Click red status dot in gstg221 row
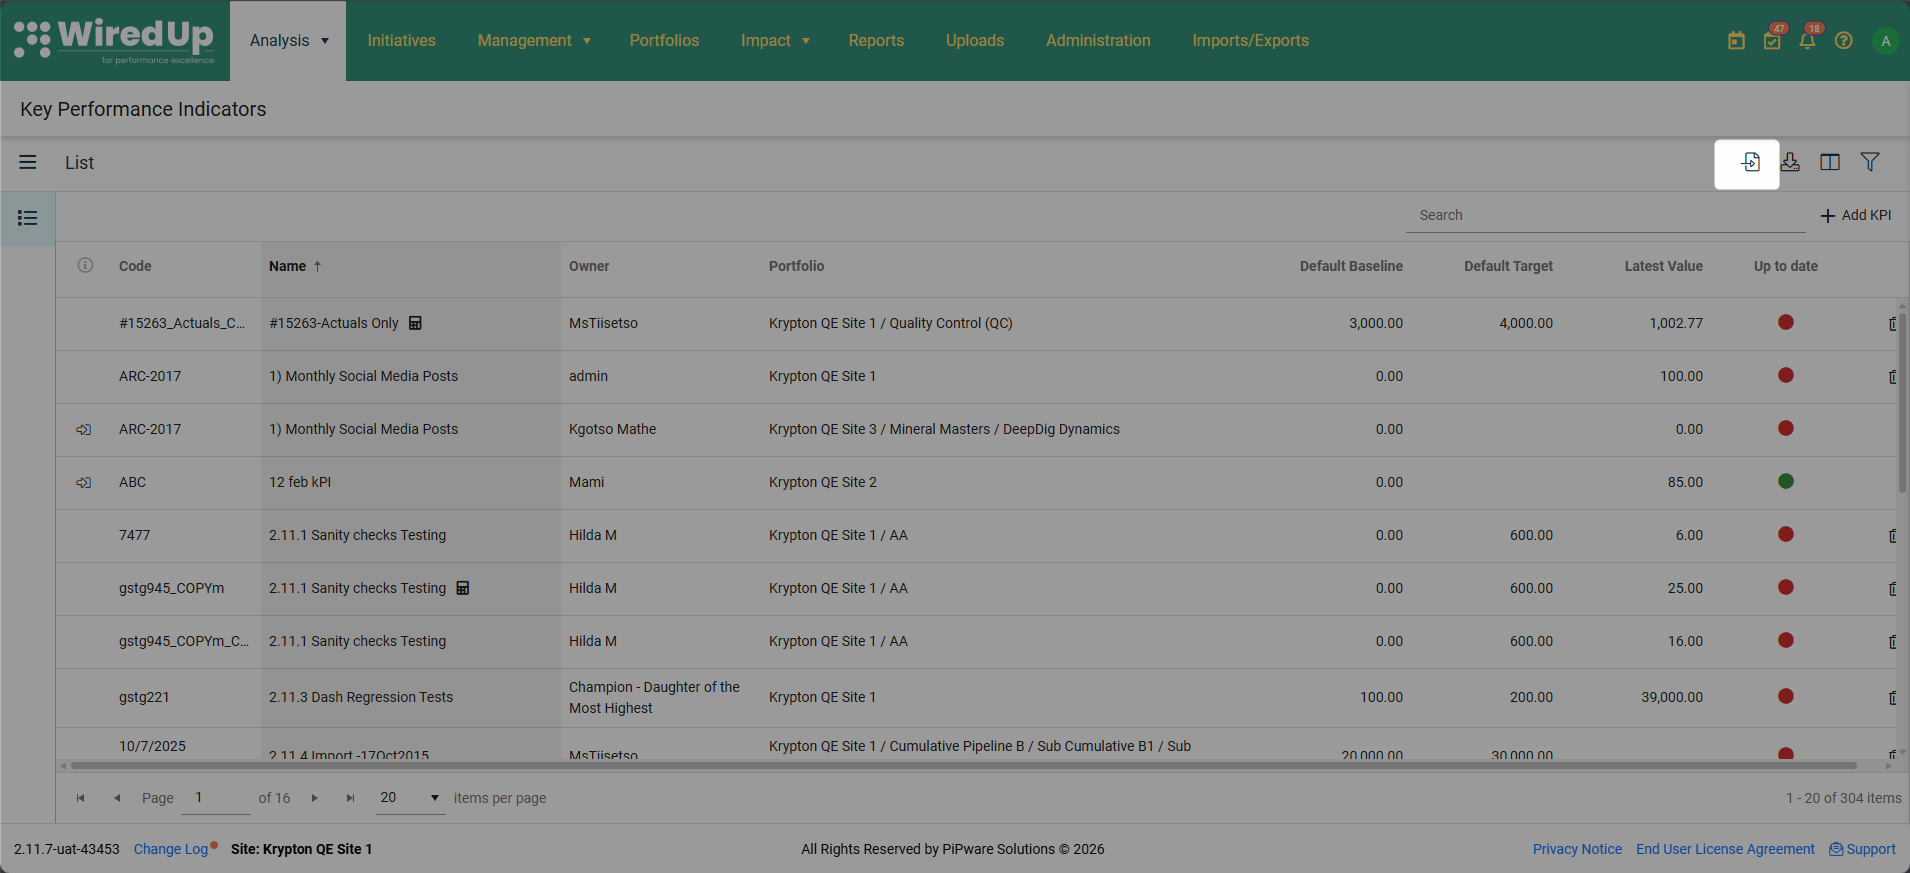The image size is (1910, 873). point(1786,696)
